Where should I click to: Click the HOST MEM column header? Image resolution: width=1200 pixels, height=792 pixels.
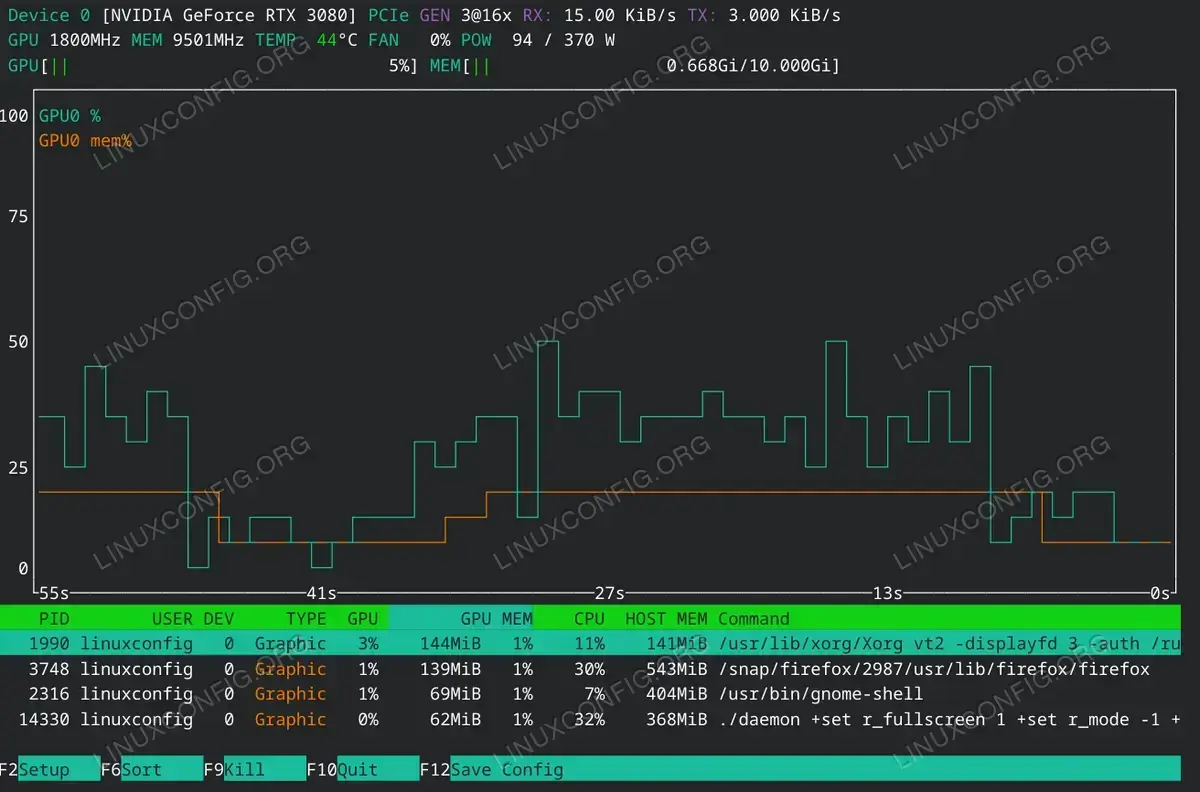point(666,618)
